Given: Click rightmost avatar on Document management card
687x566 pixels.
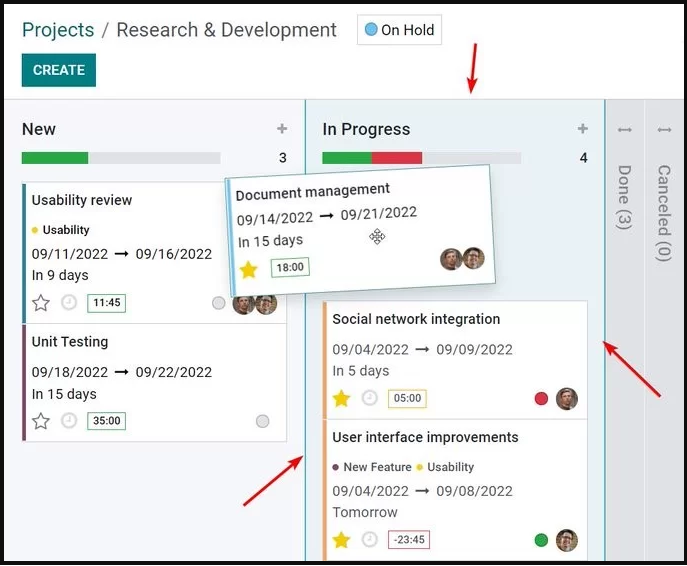Looking at the screenshot, I should (474, 258).
